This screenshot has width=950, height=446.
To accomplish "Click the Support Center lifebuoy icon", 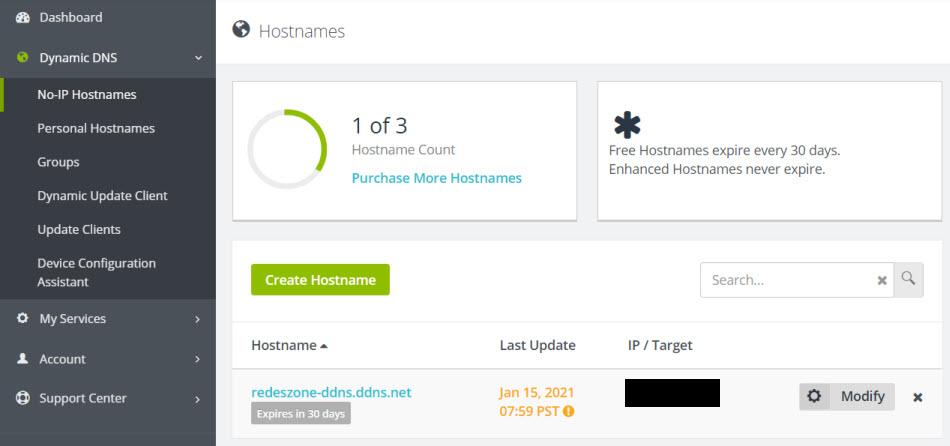I will 23,399.
